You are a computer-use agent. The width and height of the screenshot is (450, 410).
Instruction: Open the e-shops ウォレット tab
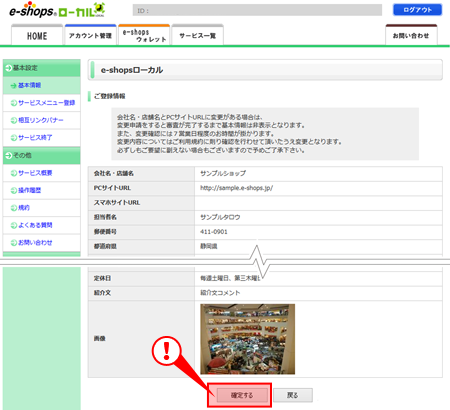pos(144,36)
